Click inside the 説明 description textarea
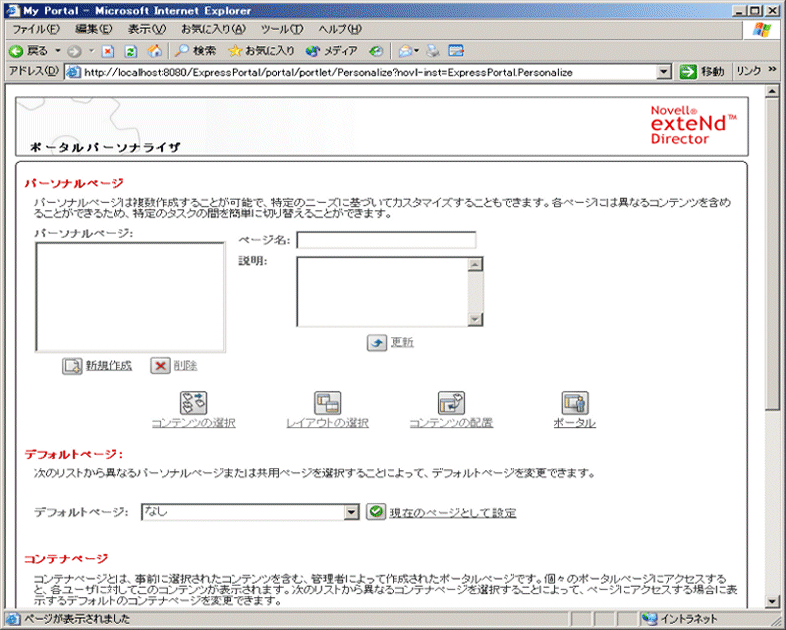This screenshot has height=630, width=786. [382, 292]
